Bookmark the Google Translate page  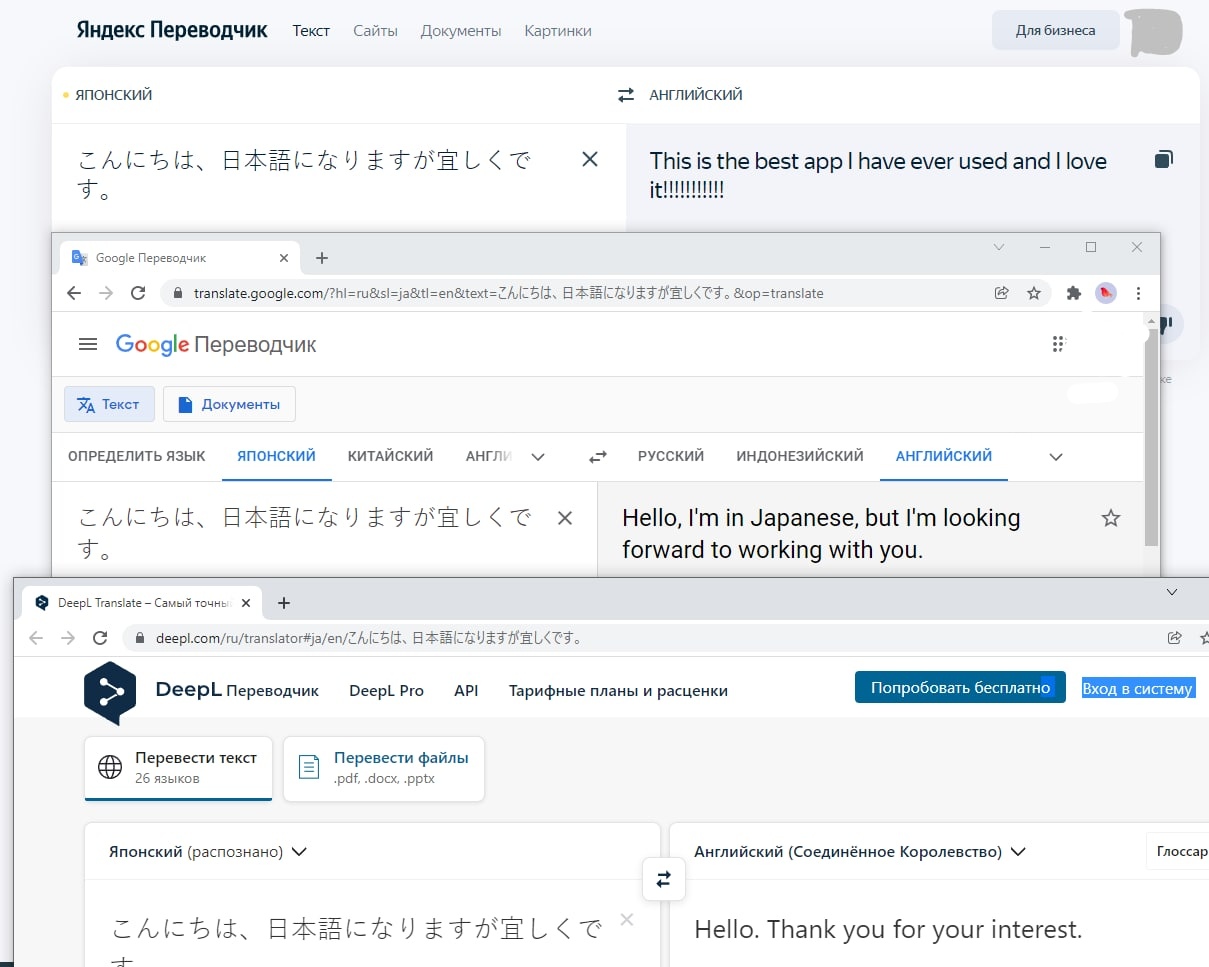point(1034,293)
